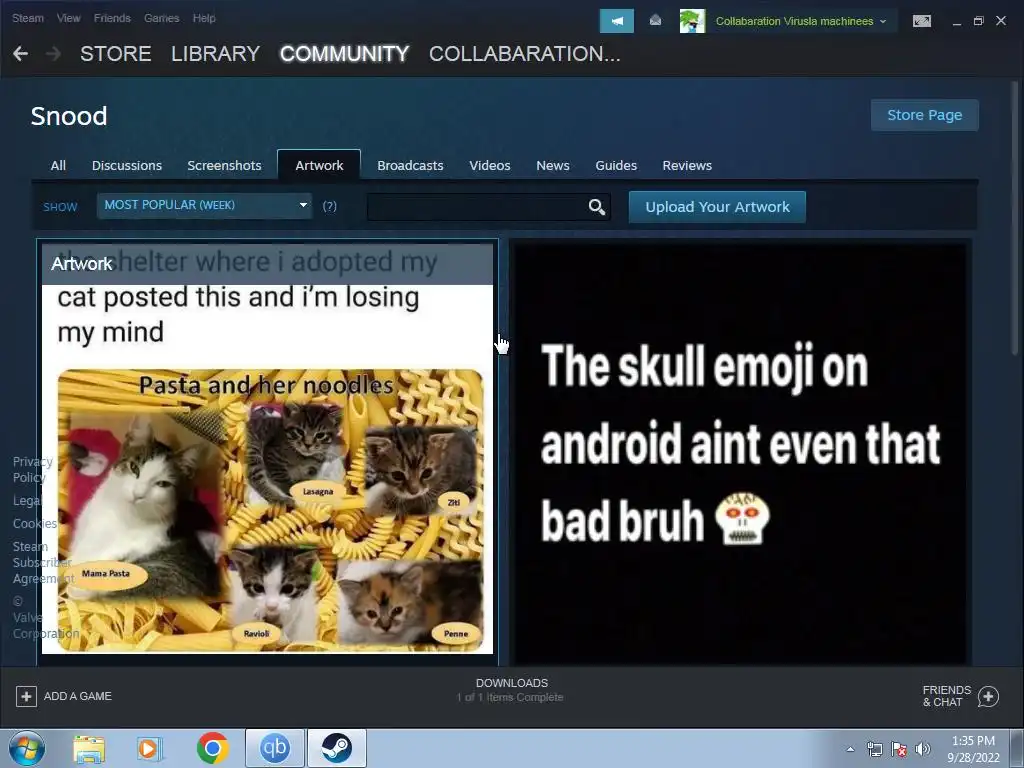This screenshot has height=768, width=1024.
Task: Open the Games menu
Action: tap(161, 18)
